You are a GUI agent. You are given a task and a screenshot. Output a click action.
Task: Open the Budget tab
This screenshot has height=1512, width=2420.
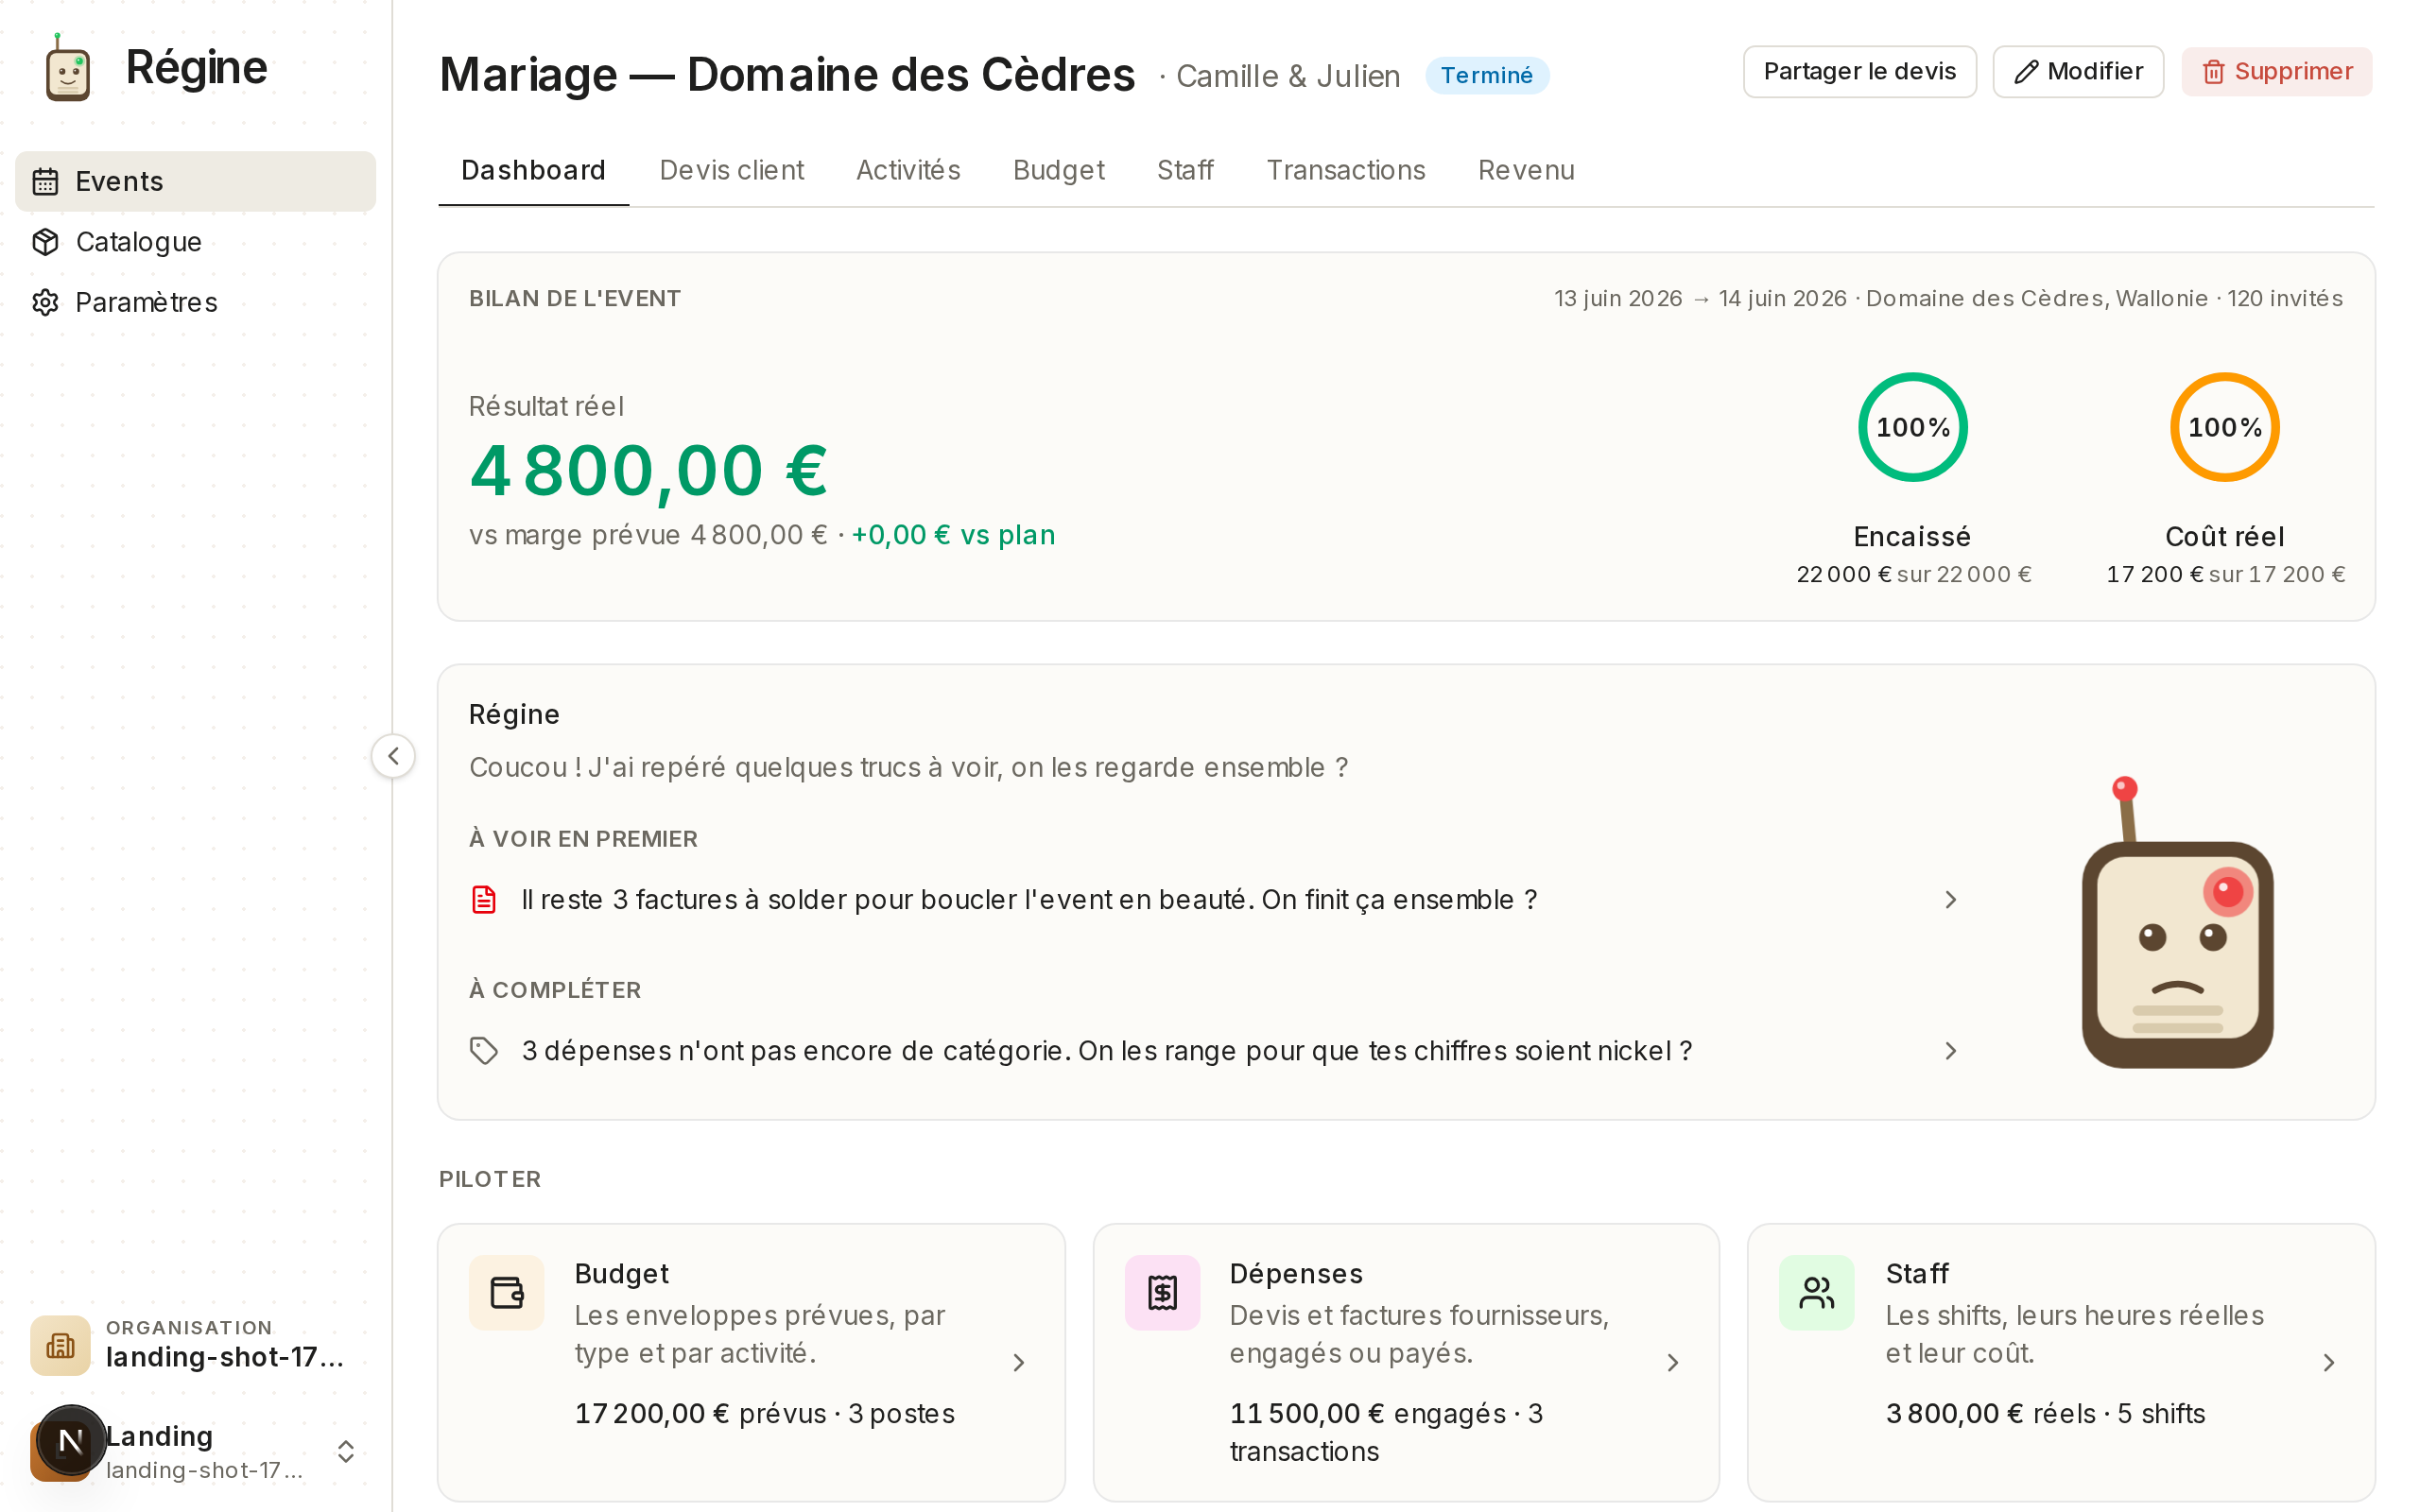pyautogui.click(x=1058, y=170)
